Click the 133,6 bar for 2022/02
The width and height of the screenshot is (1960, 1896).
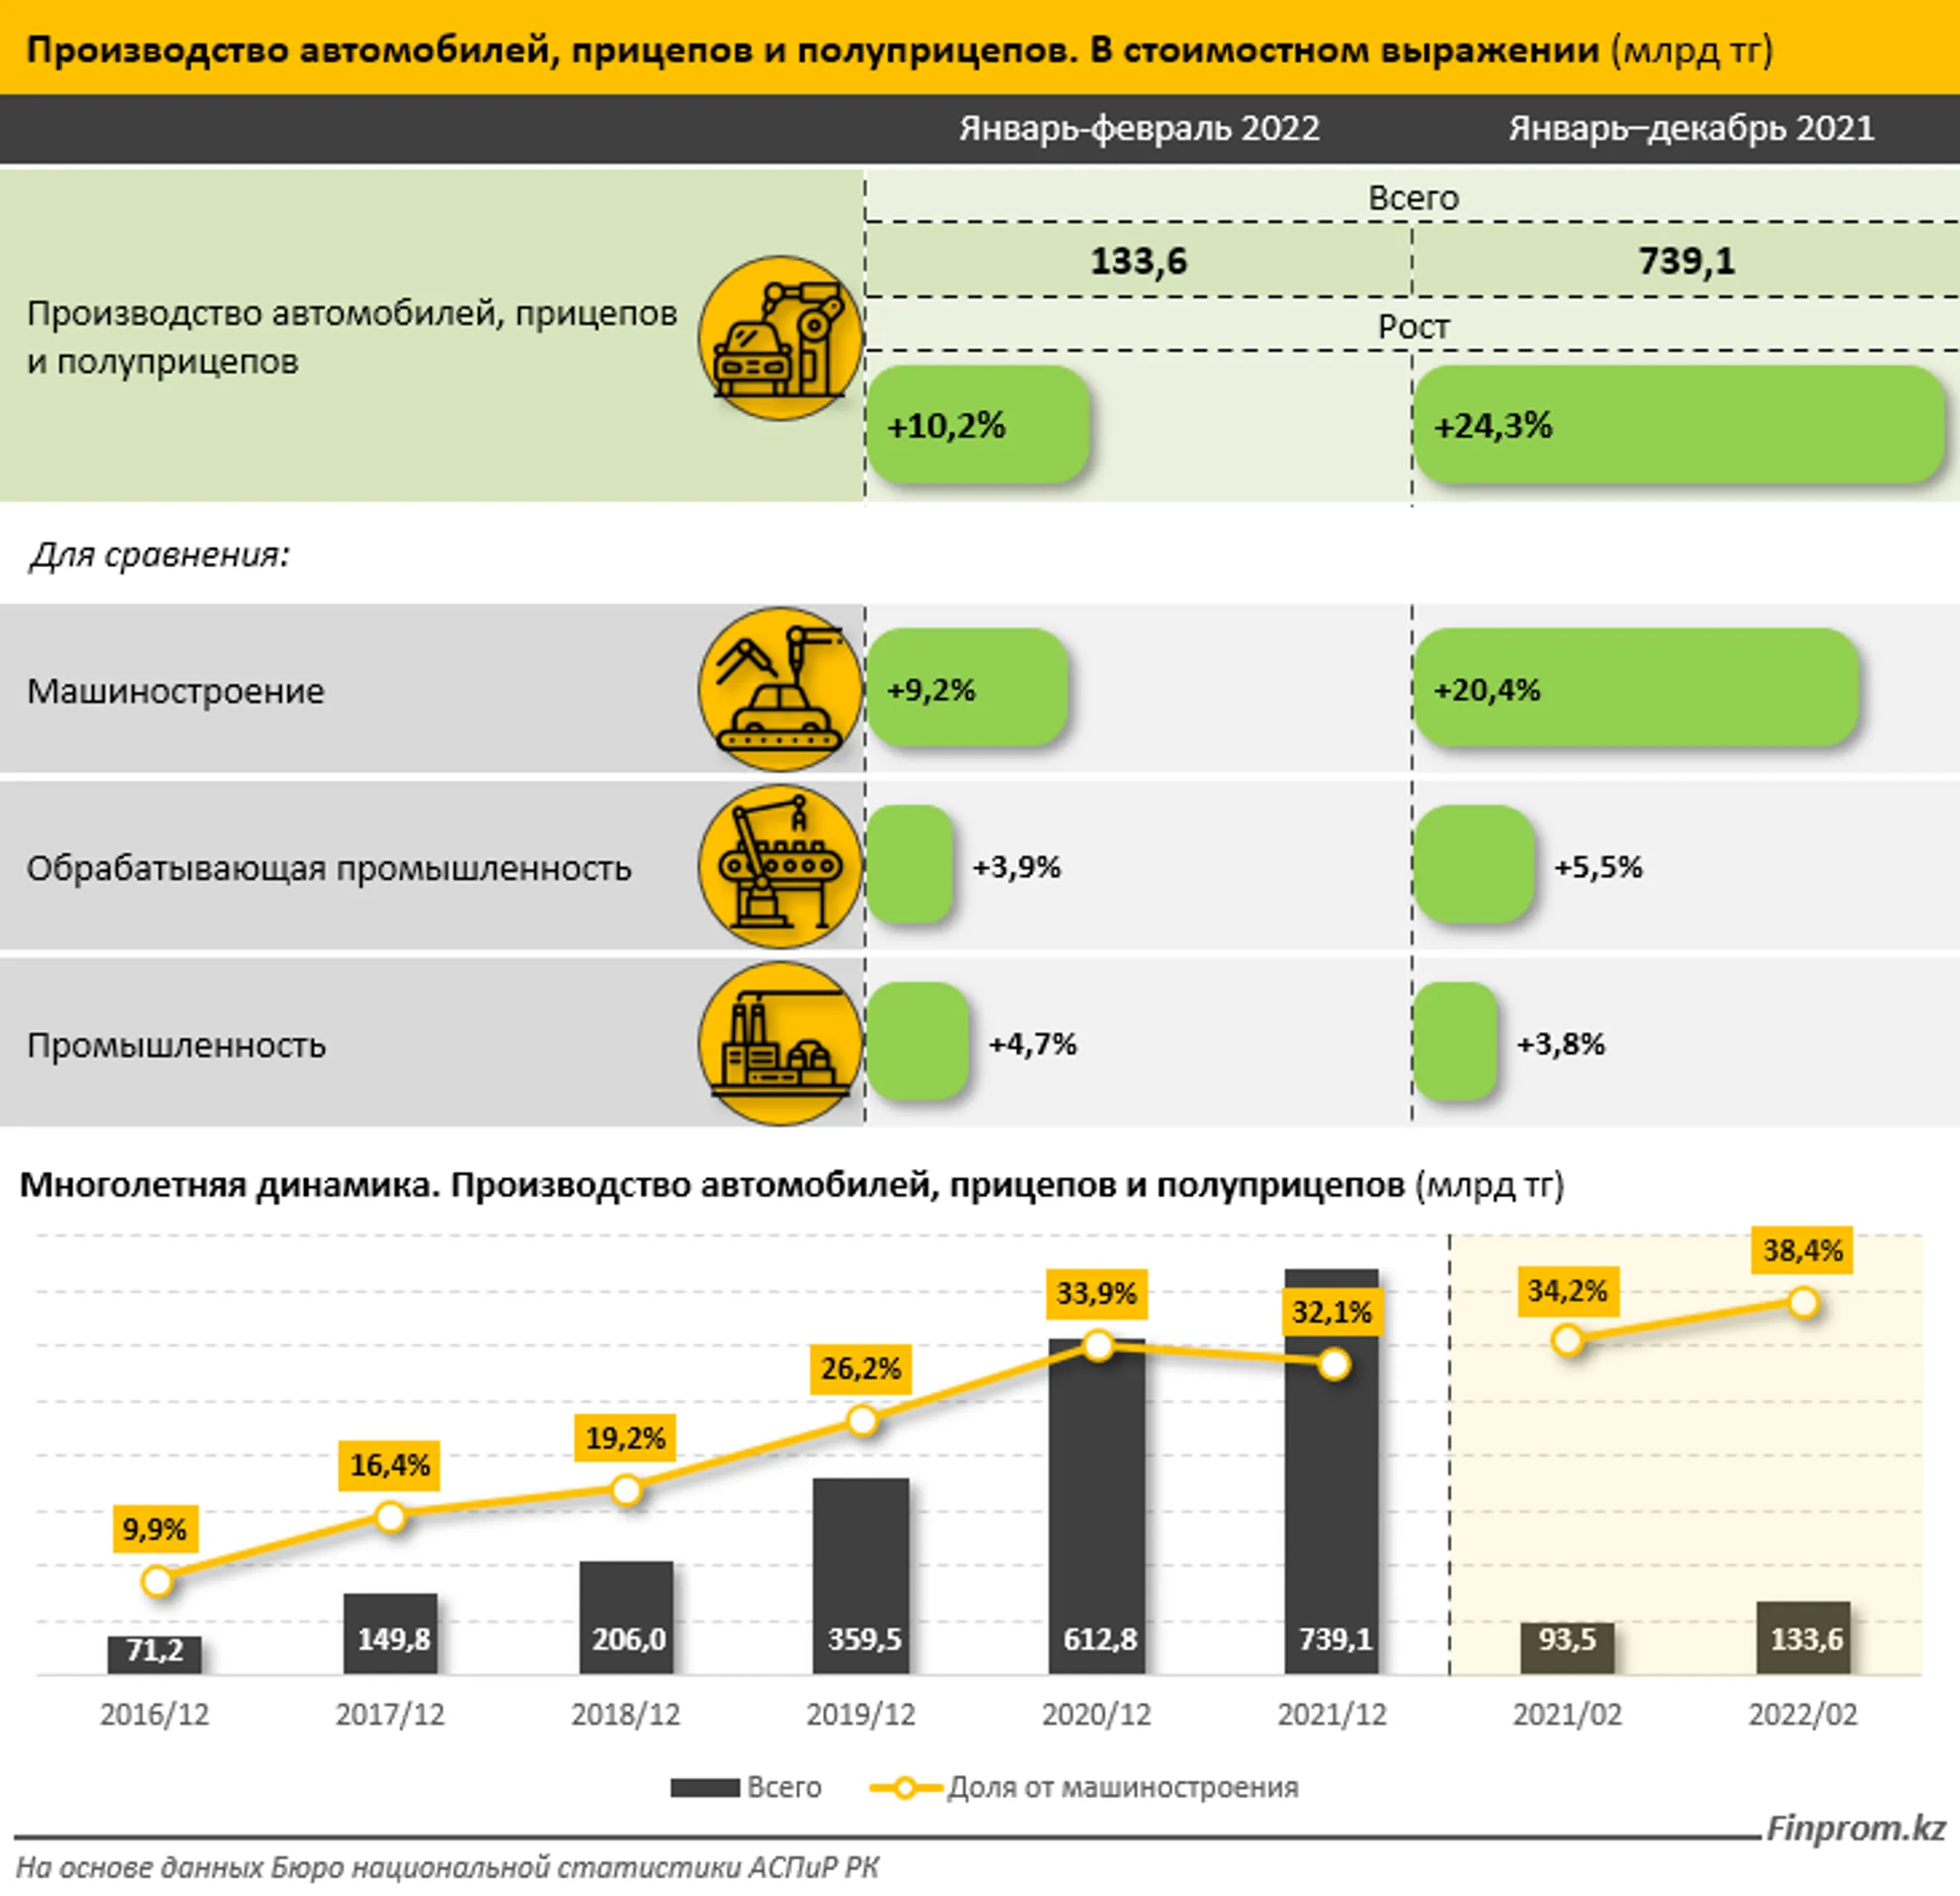1803,1637
